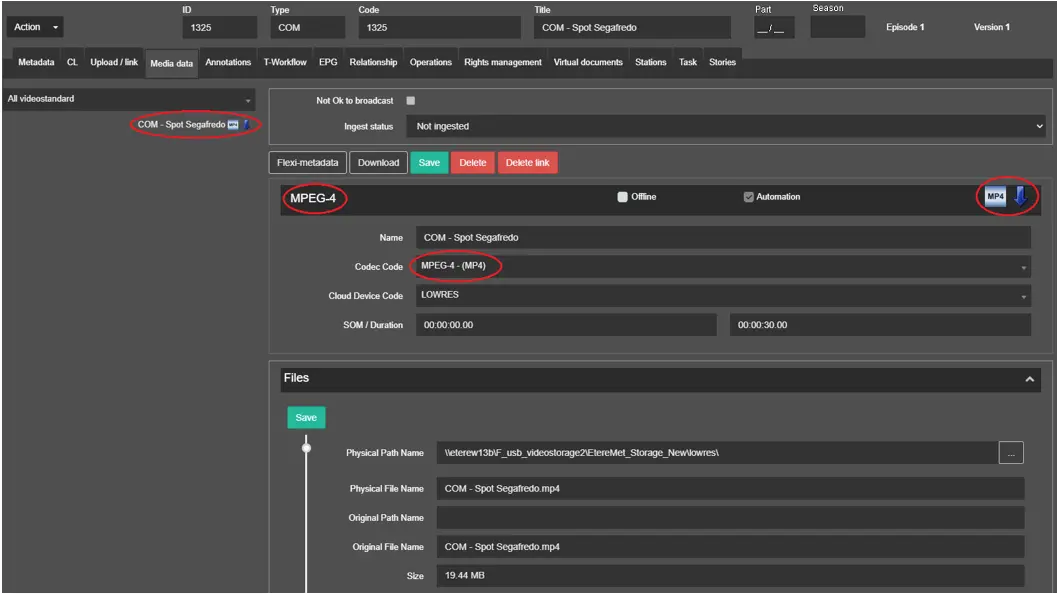Click the blue down arrow icon beside MP4

tap(1020, 197)
